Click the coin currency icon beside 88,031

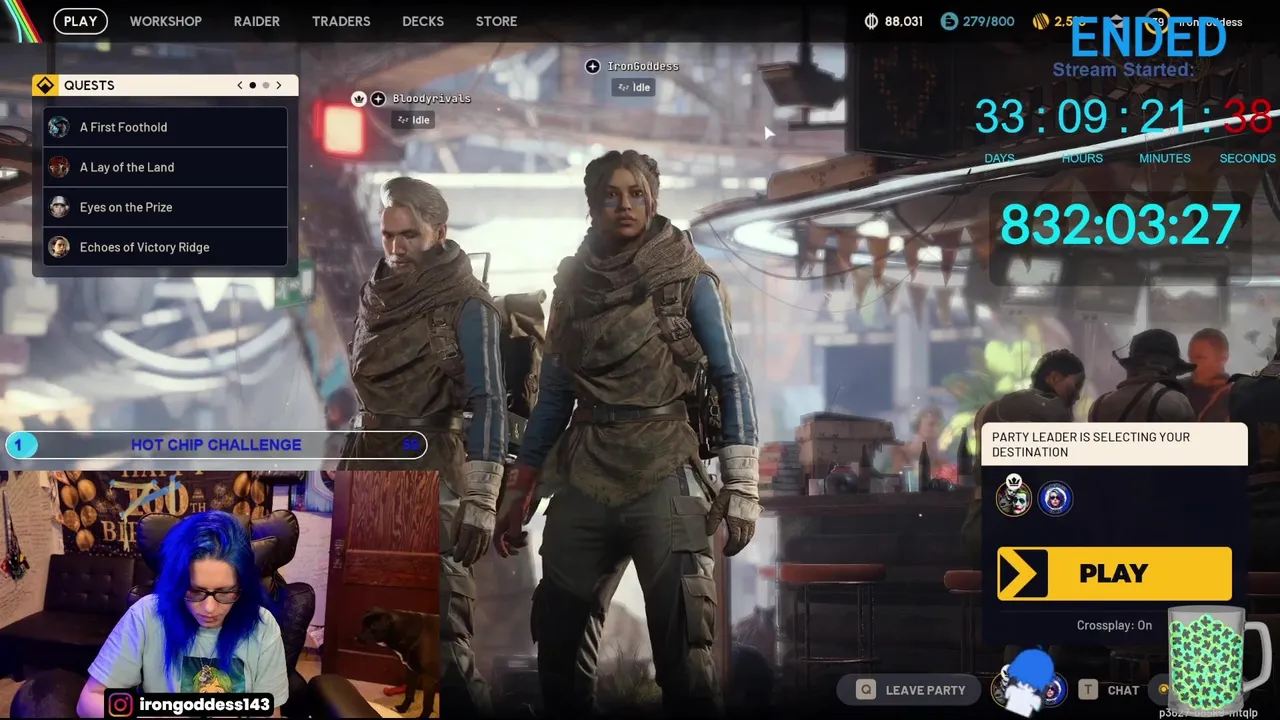click(871, 21)
